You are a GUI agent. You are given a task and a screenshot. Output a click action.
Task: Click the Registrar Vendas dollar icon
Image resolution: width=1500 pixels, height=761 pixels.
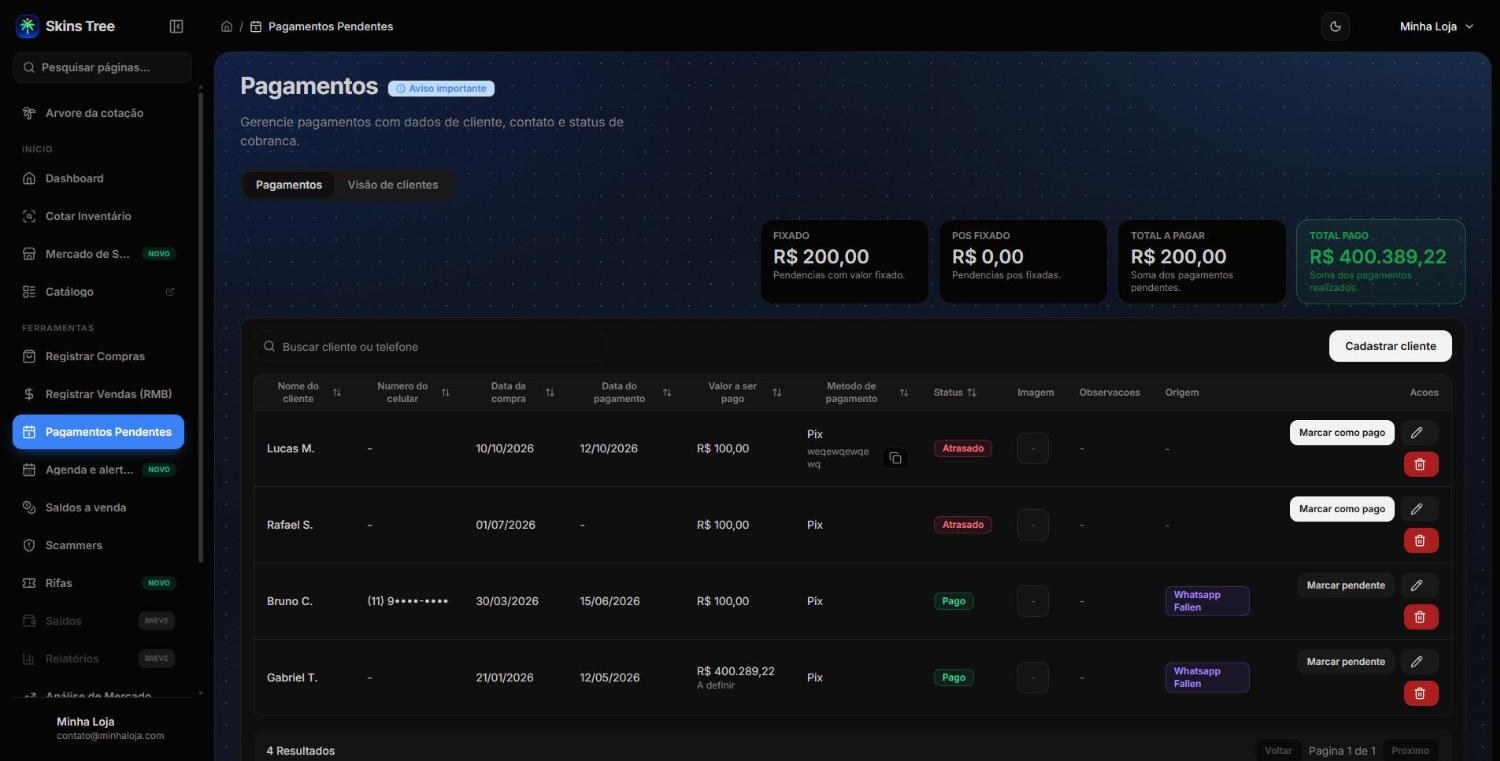click(29, 394)
